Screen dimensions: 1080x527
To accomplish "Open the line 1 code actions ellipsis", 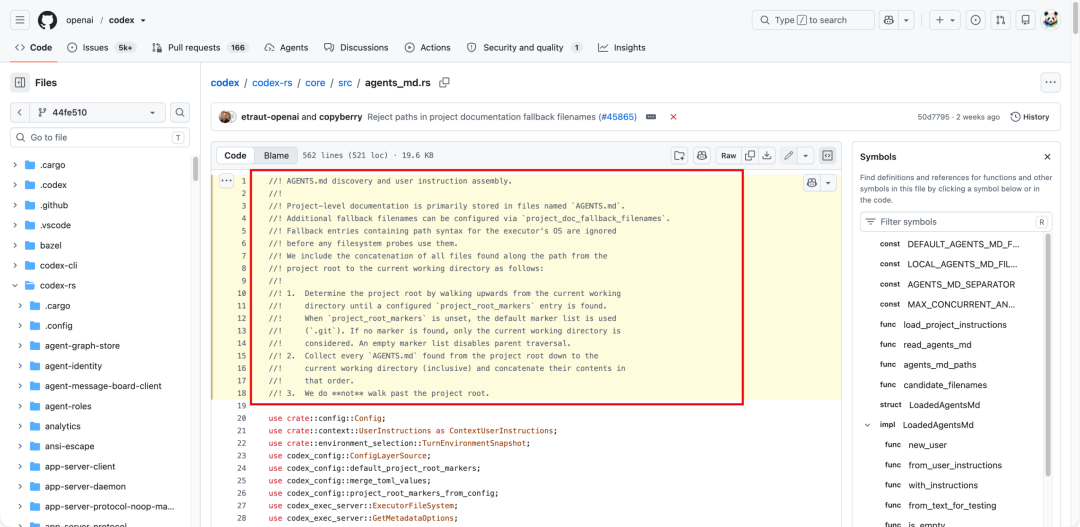I will tap(227, 181).
